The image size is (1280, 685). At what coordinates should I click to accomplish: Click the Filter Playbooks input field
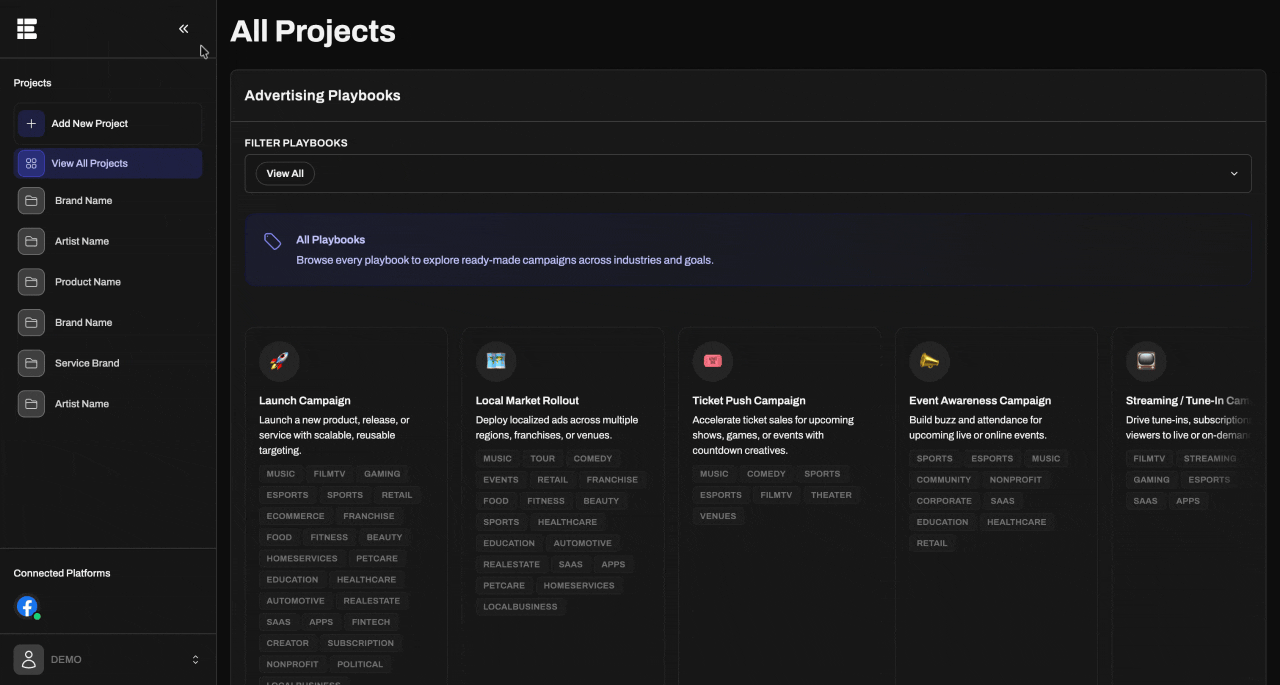748,173
